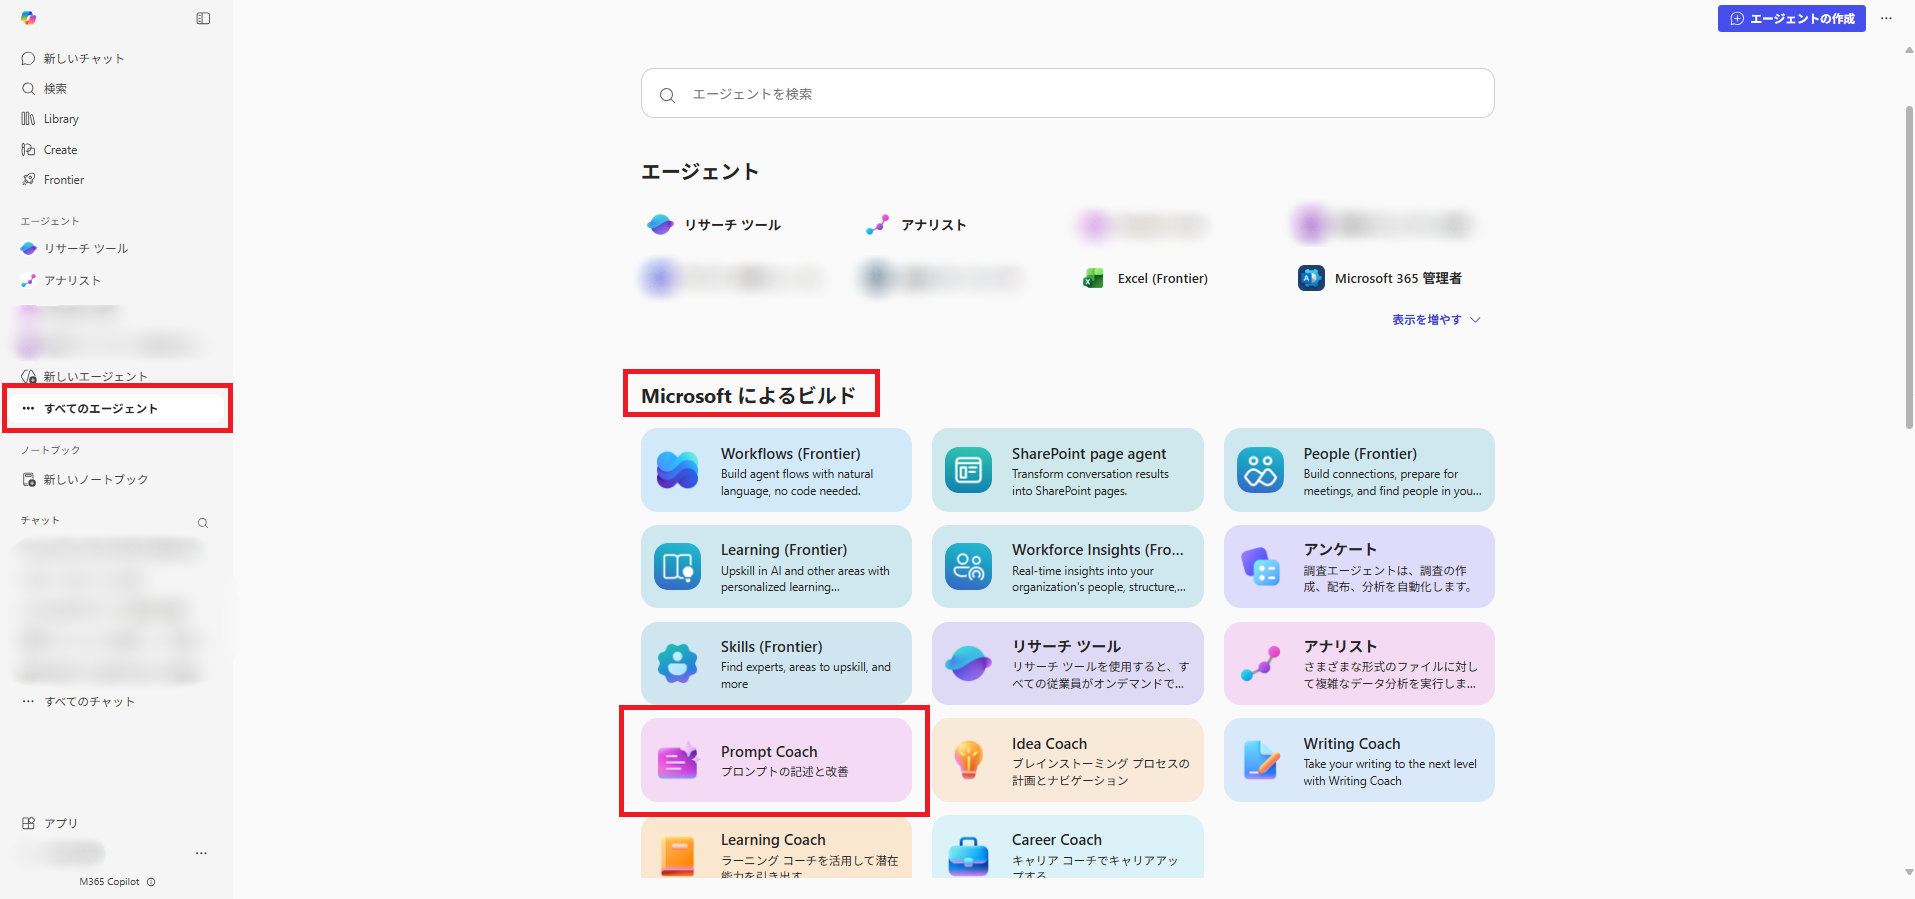Click 新しいエージェント in the sidebar
Viewport: 1915px width, 899px height.
(85, 377)
